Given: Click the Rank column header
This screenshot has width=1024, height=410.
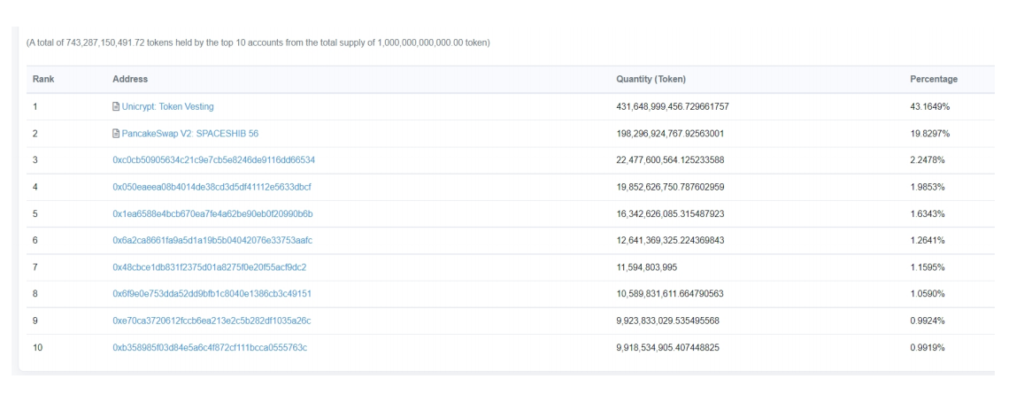Looking at the screenshot, I should [x=43, y=79].
